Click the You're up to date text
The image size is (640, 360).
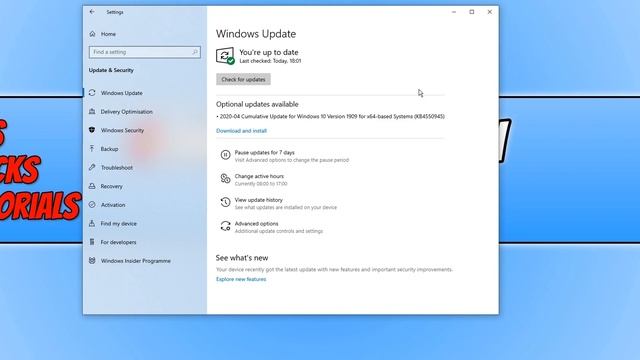pyautogui.click(x=269, y=52)
